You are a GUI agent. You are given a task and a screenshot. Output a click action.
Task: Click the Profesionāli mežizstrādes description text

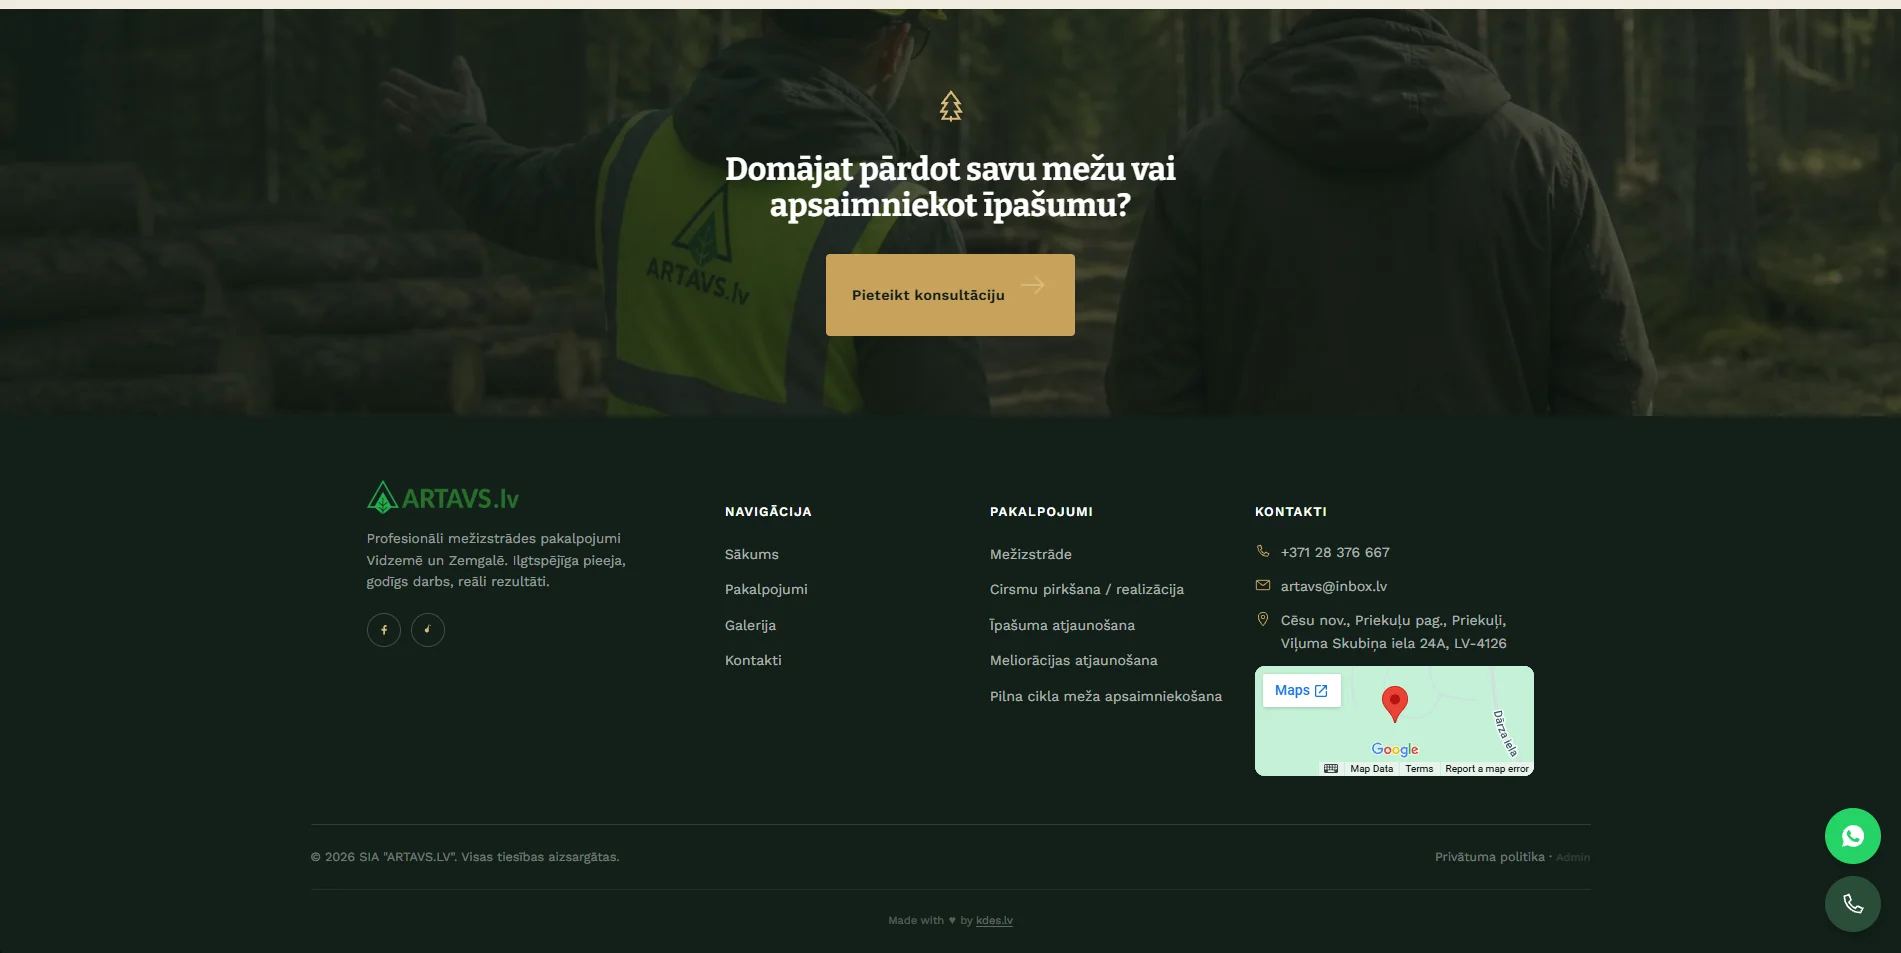(496, 560)
